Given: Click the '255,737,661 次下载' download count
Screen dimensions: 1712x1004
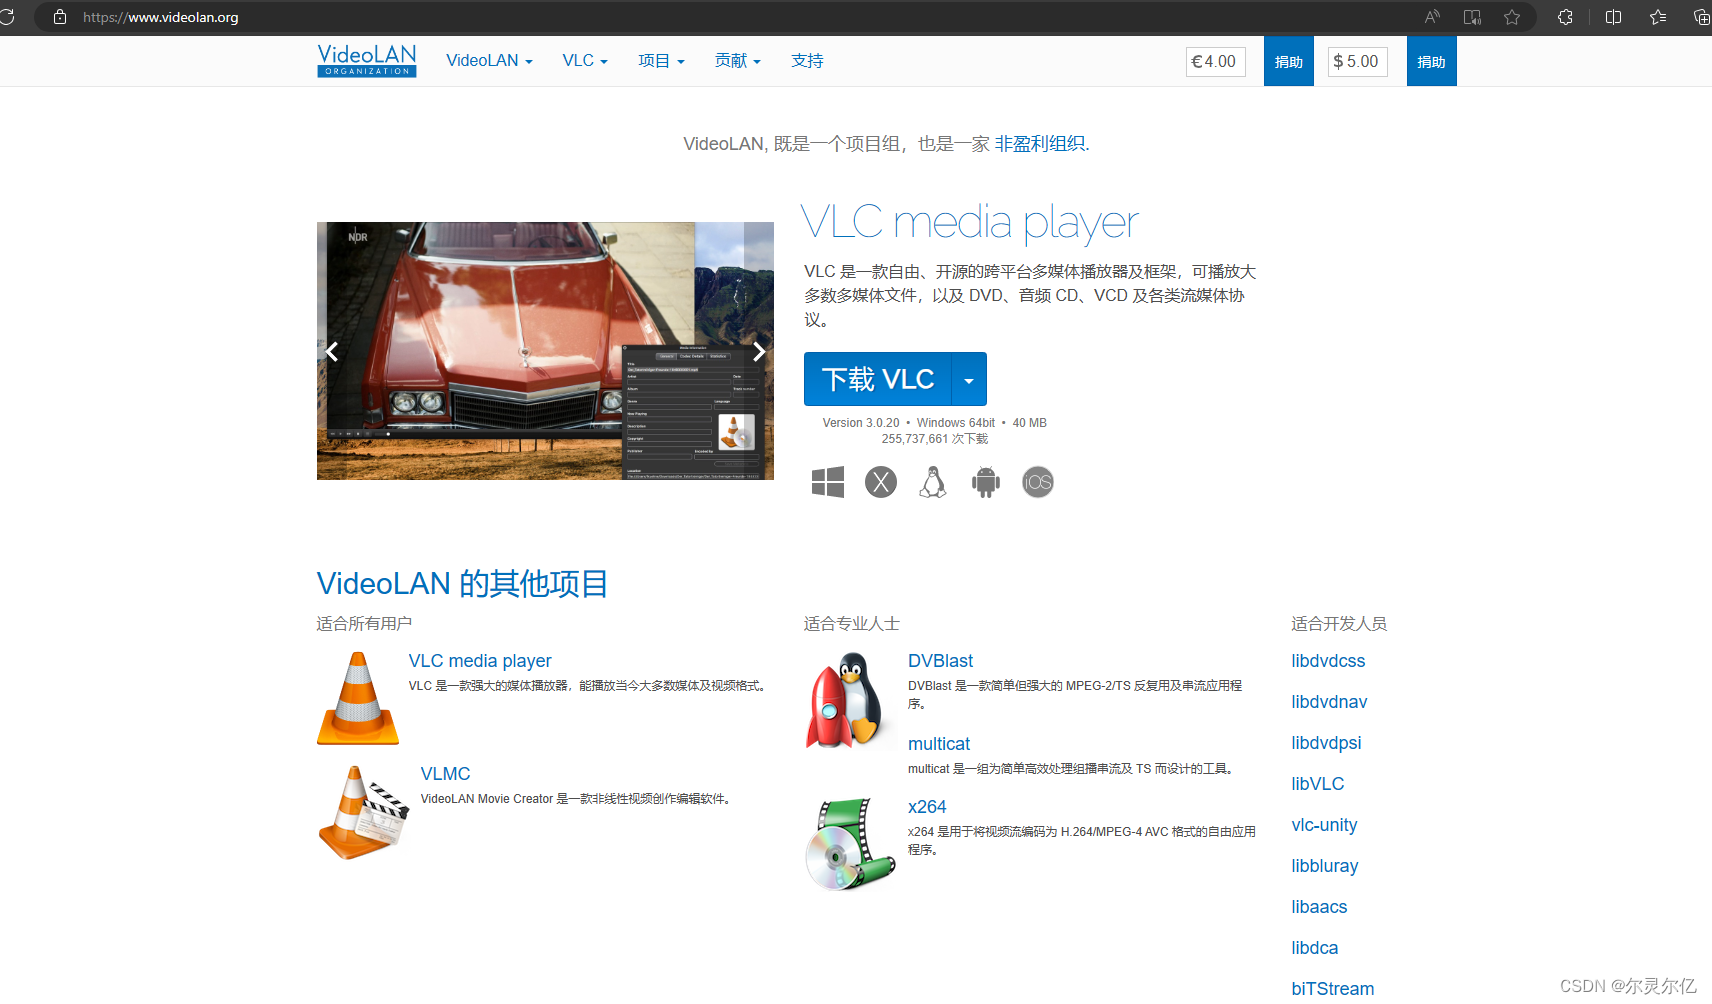Looking at the screenshot, I should point(934,439).
